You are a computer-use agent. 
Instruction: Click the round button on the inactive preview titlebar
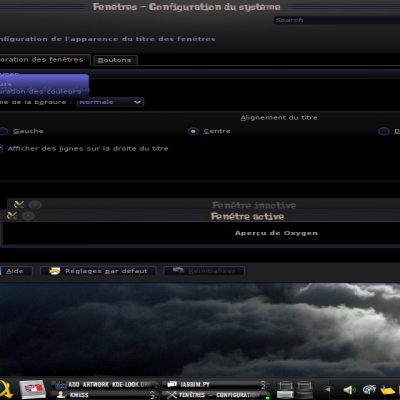point(35,204)
